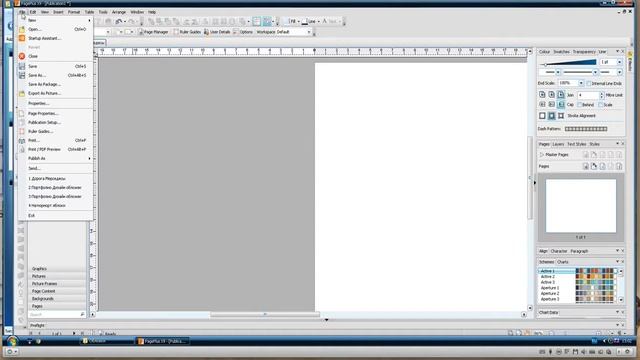This screenshot has height=360, width=640.
Task: Select the first Join style icon
Action: (542, 95)
